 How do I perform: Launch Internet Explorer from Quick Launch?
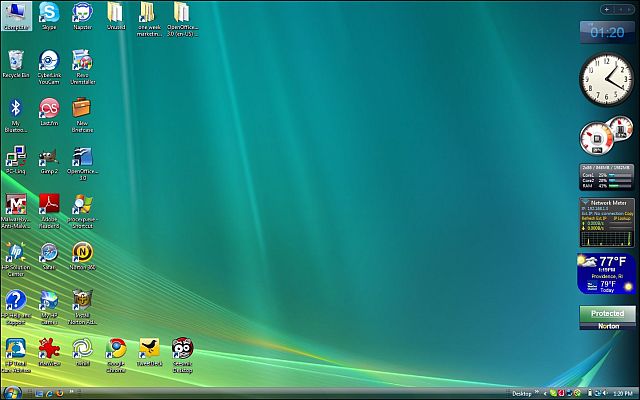point(49,394)
